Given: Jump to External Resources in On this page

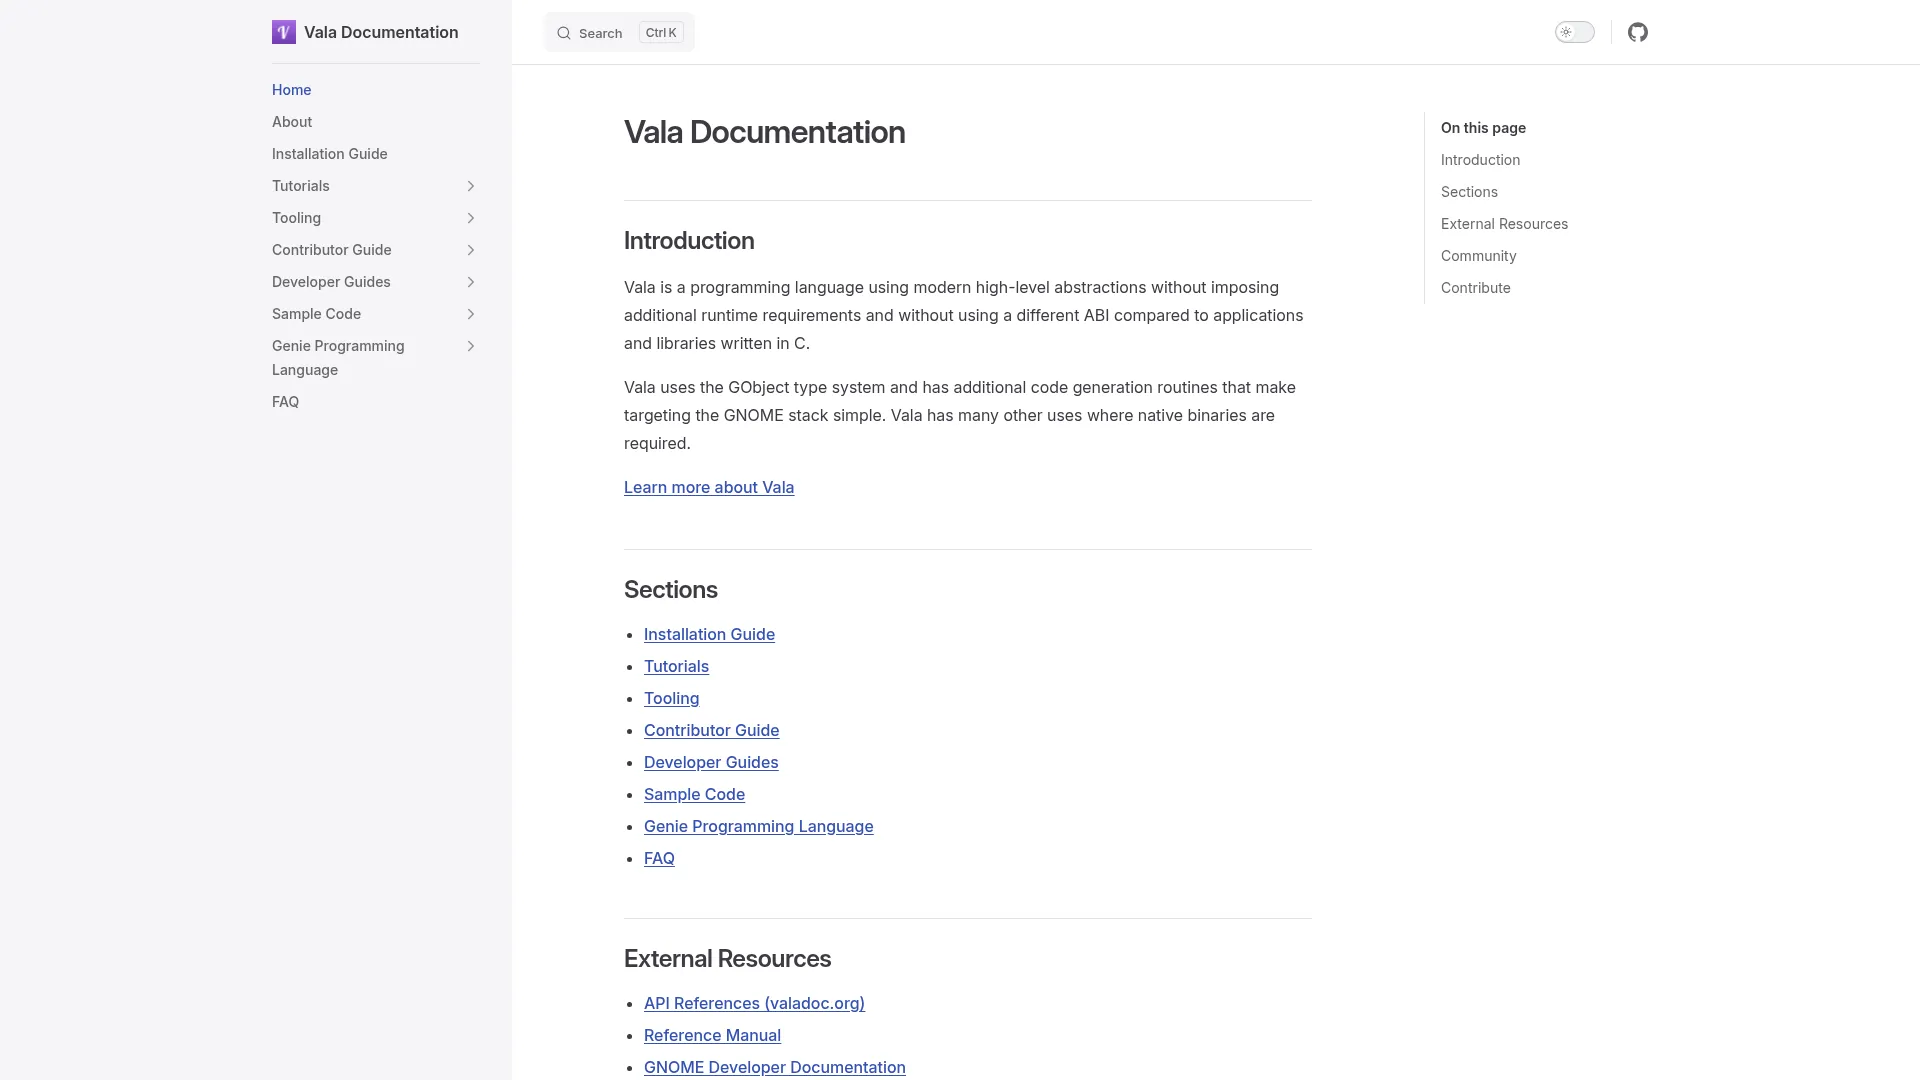Looking at the screenshot, I should [1504, 224].
